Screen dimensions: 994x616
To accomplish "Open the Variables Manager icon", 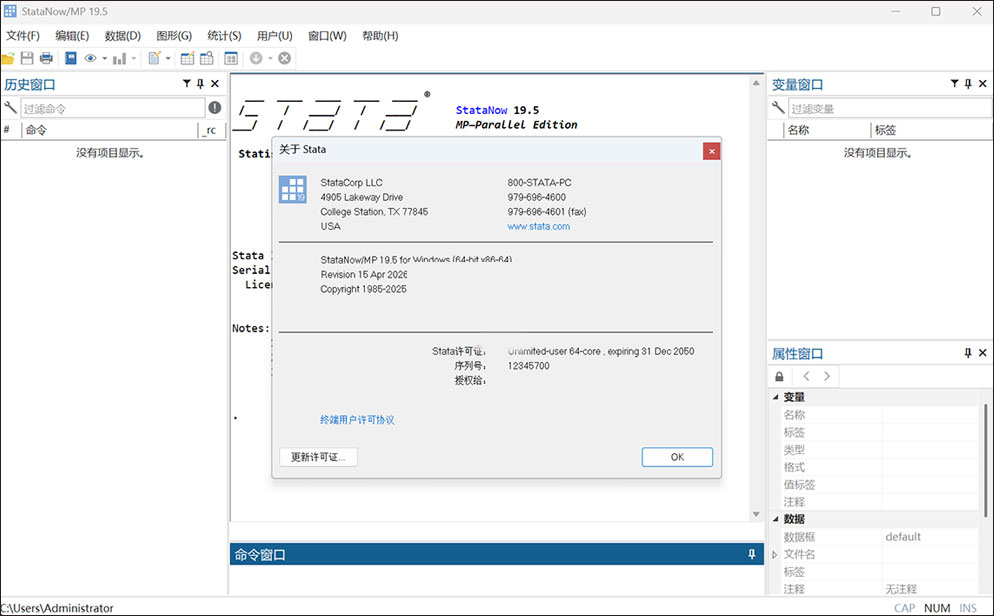I will click(x=231, y=58).
